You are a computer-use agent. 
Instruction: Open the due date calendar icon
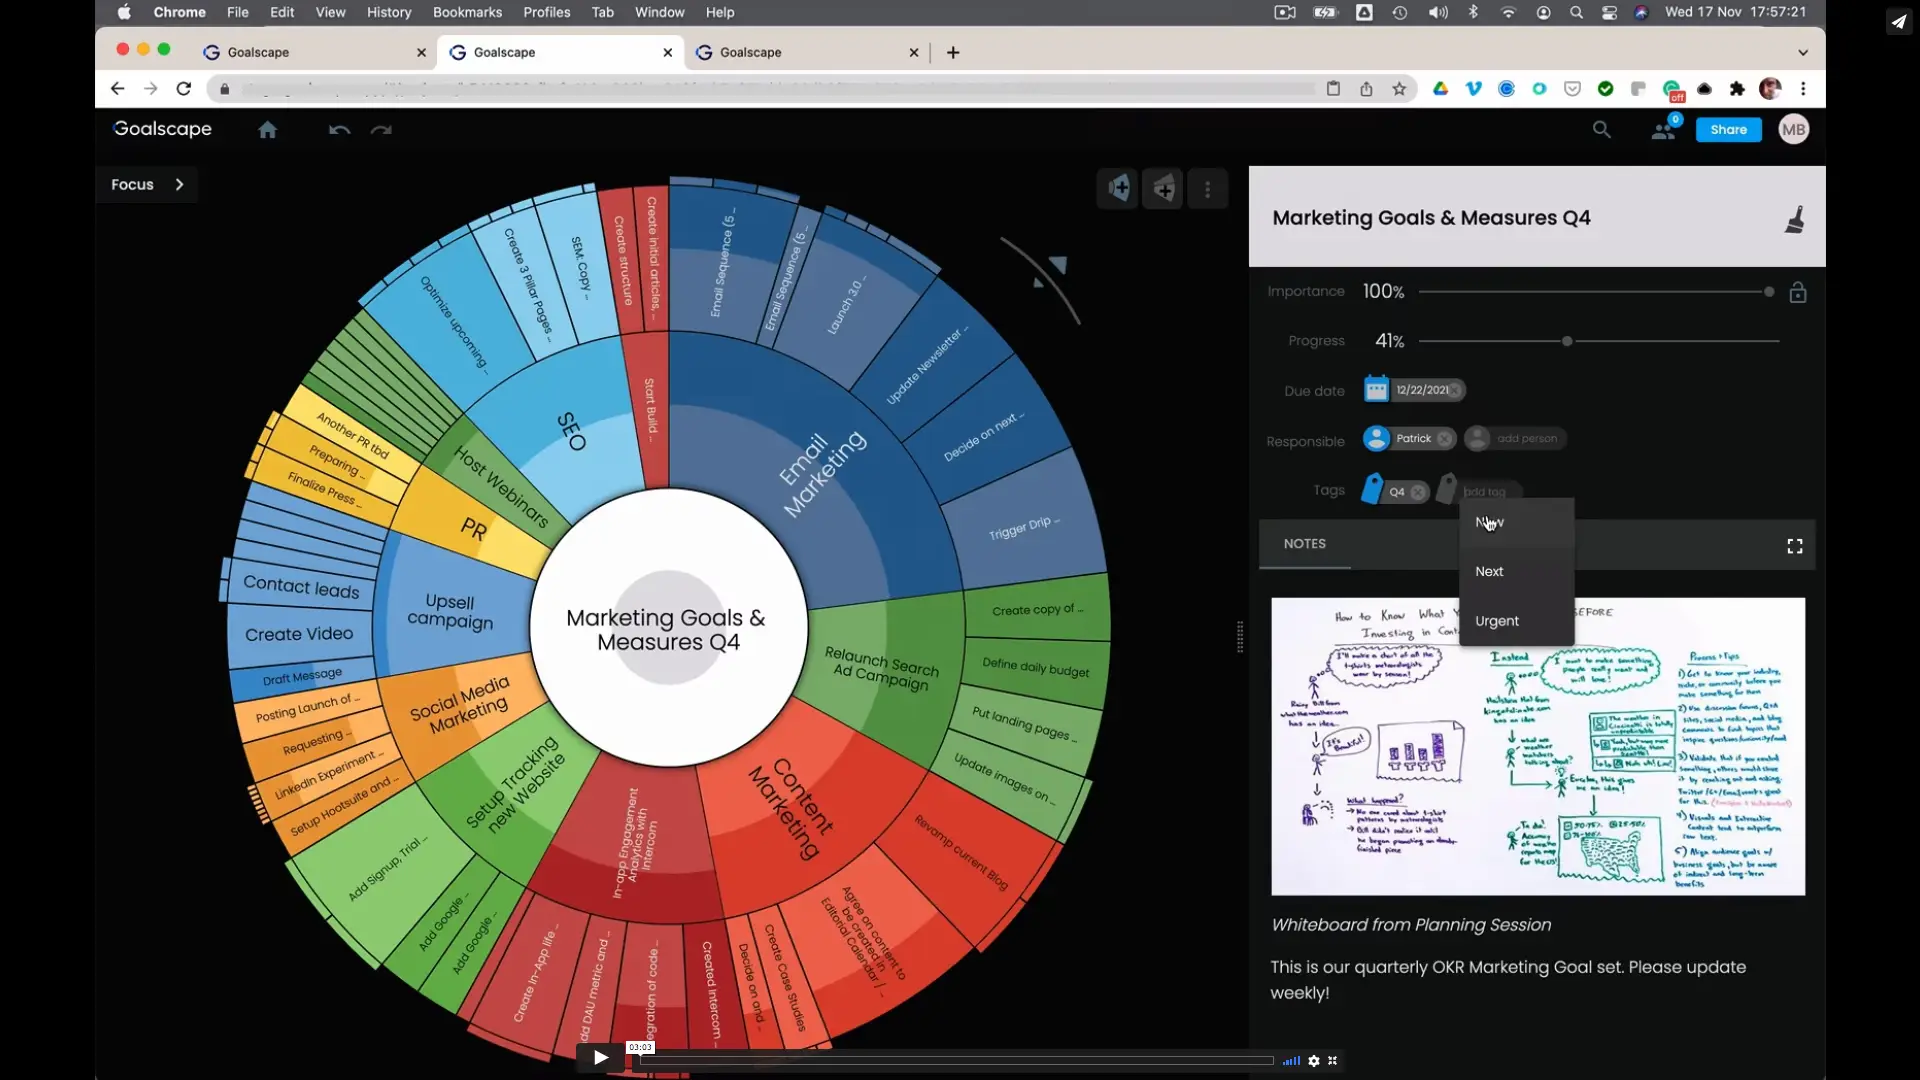tap(1376, 390)
